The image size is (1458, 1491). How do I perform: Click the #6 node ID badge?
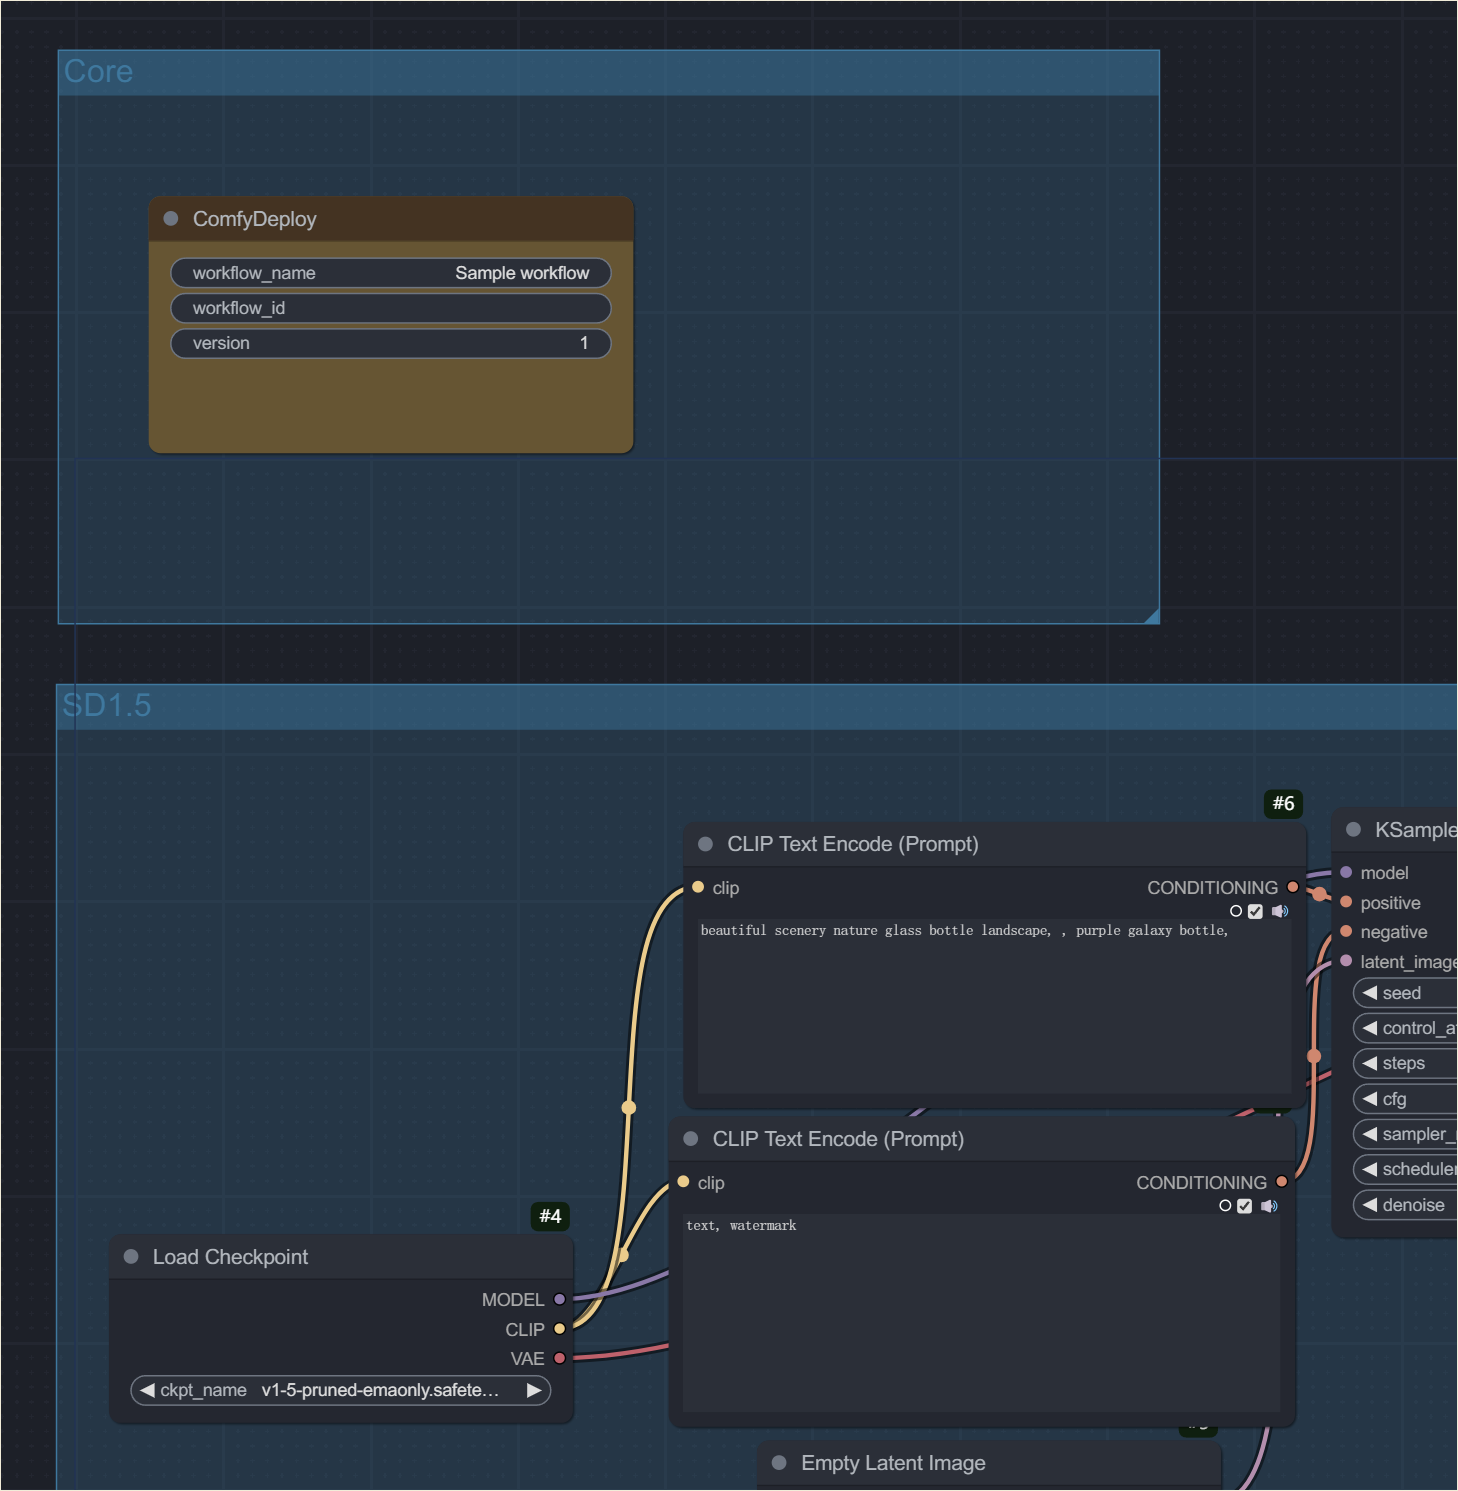[x=1284, y=803]
